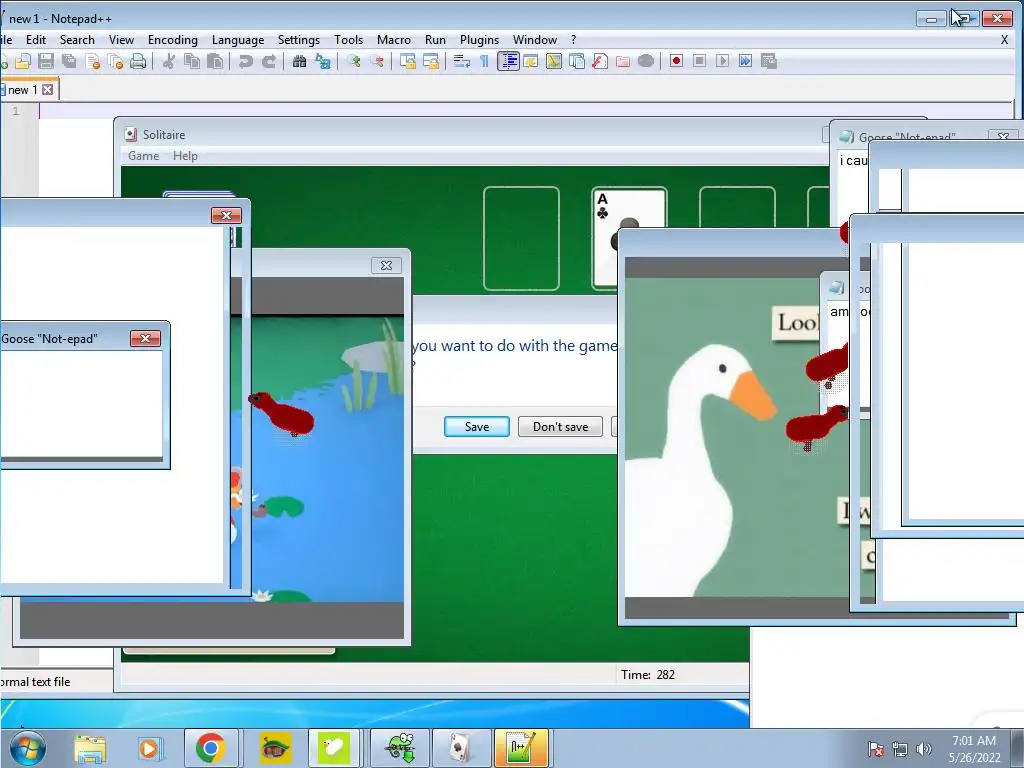This screenshot has height=768, width=1024.
Task: Open the Encoding menu
Action: pyautogui.click(x=172, y=40)
